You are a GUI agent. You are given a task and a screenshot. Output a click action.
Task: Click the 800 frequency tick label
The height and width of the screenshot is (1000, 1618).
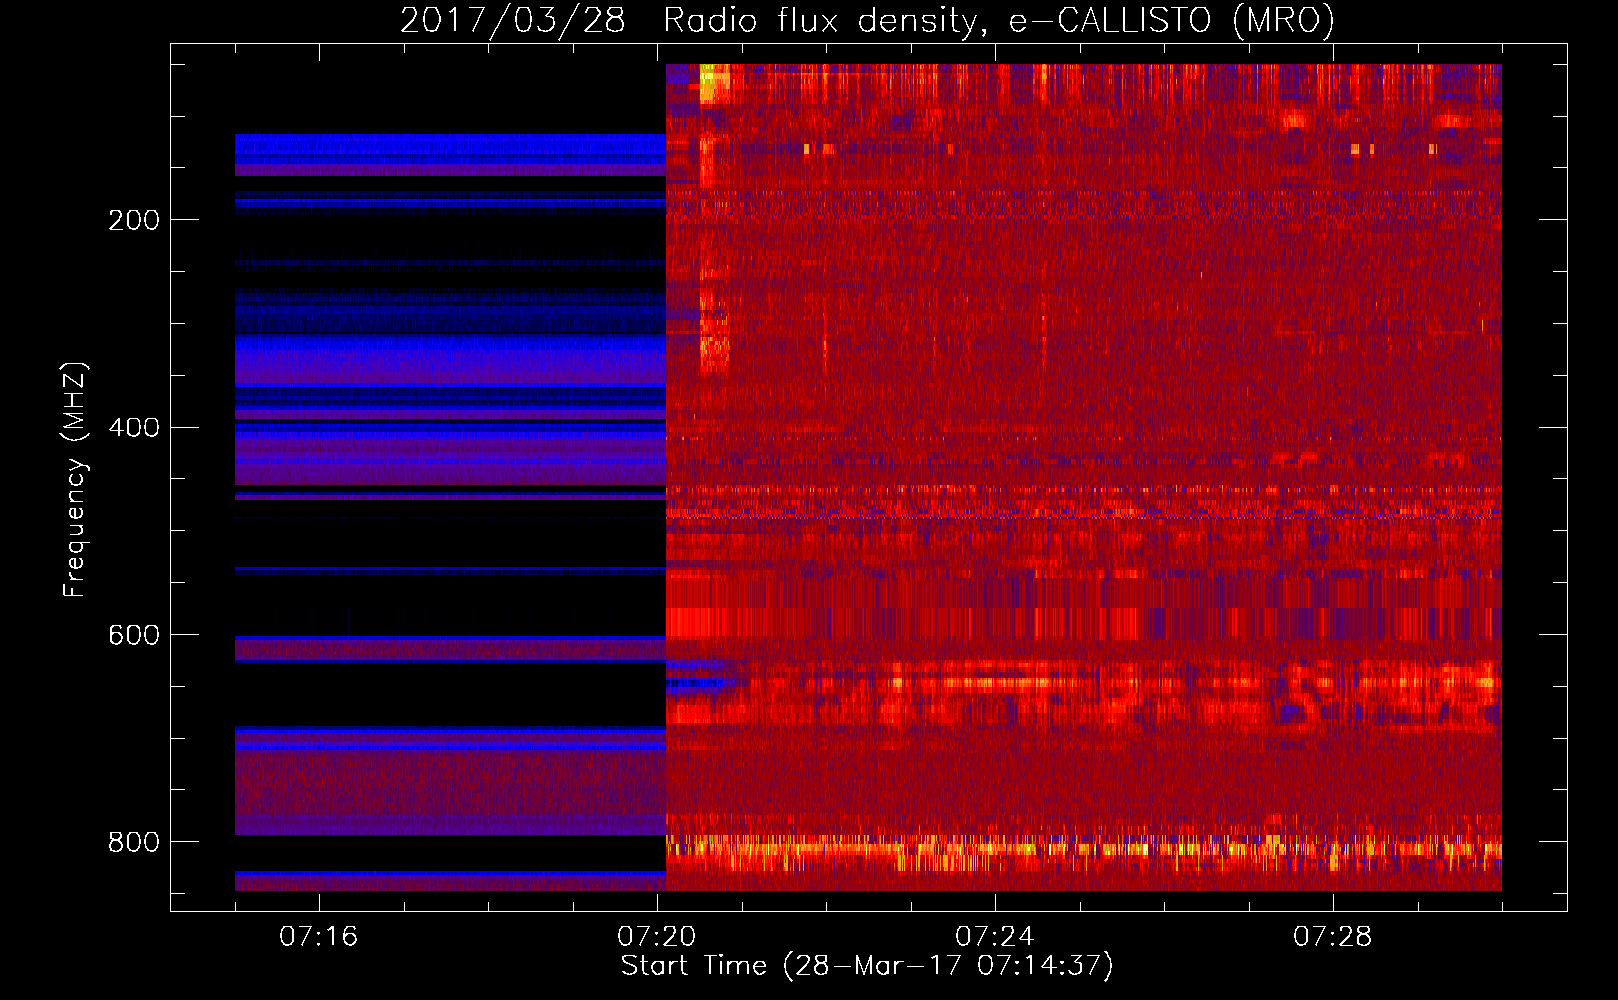[134, 842]
